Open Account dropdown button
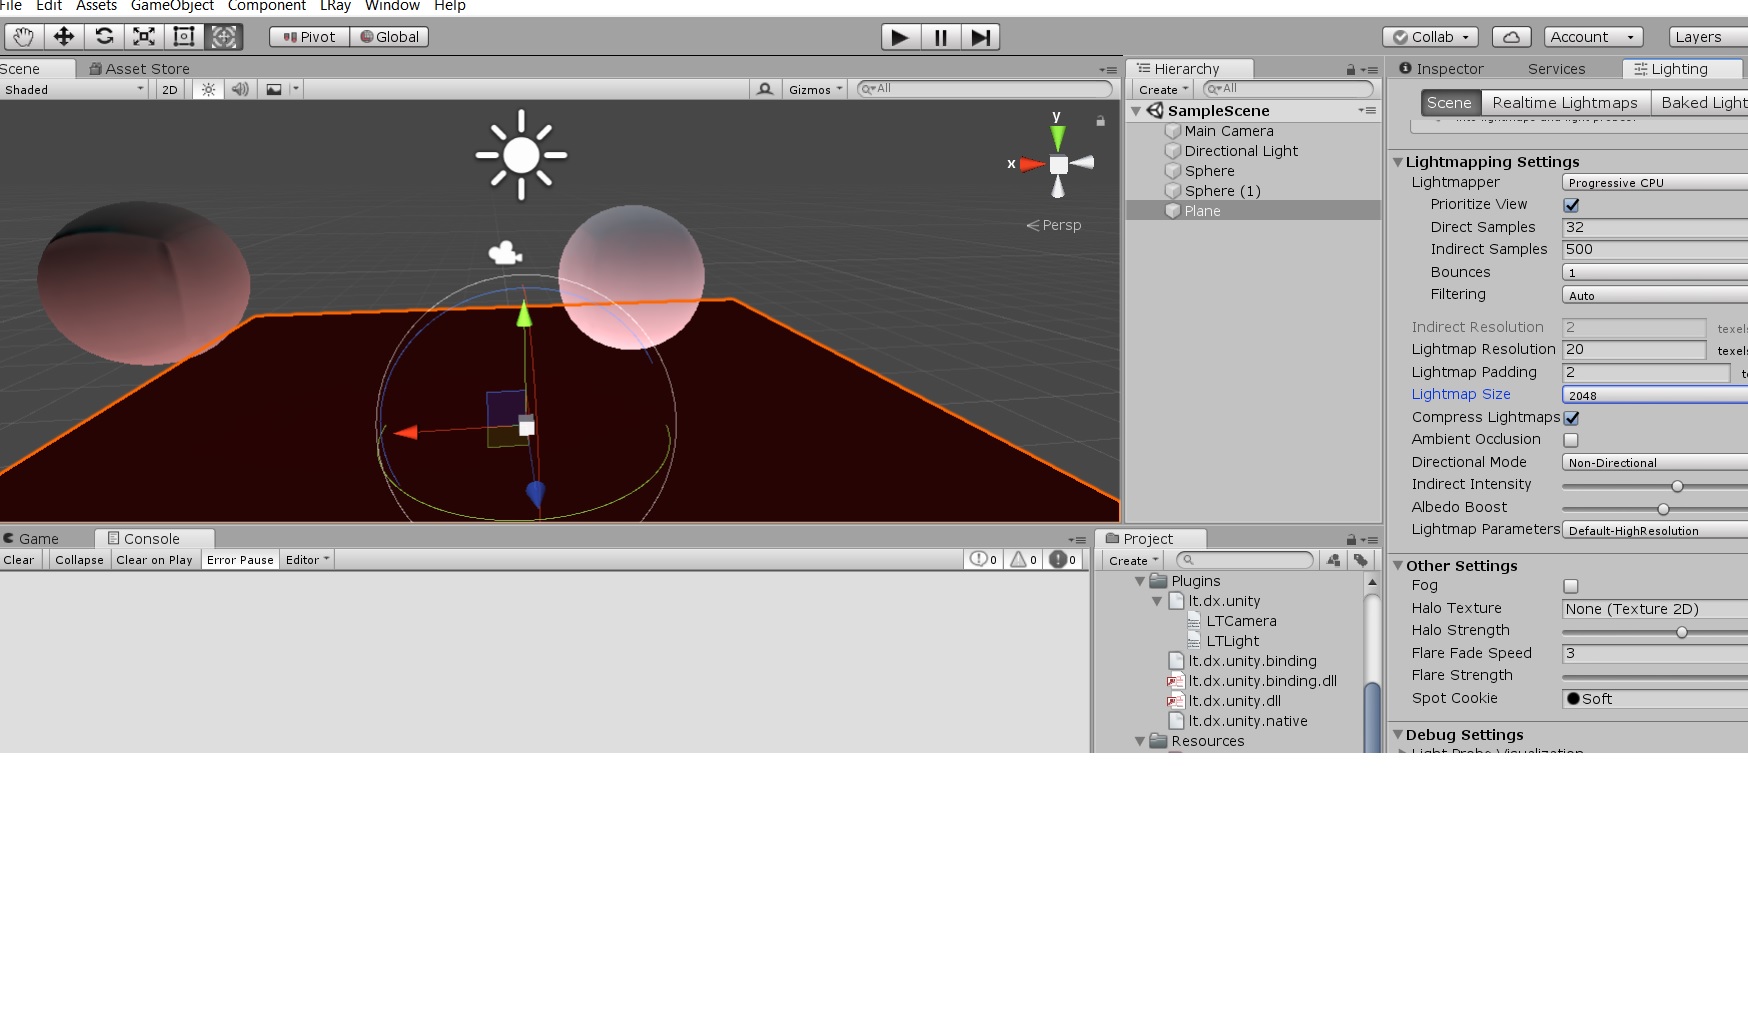Viewport: 1748px width, 1024px height. (1593, 37)
